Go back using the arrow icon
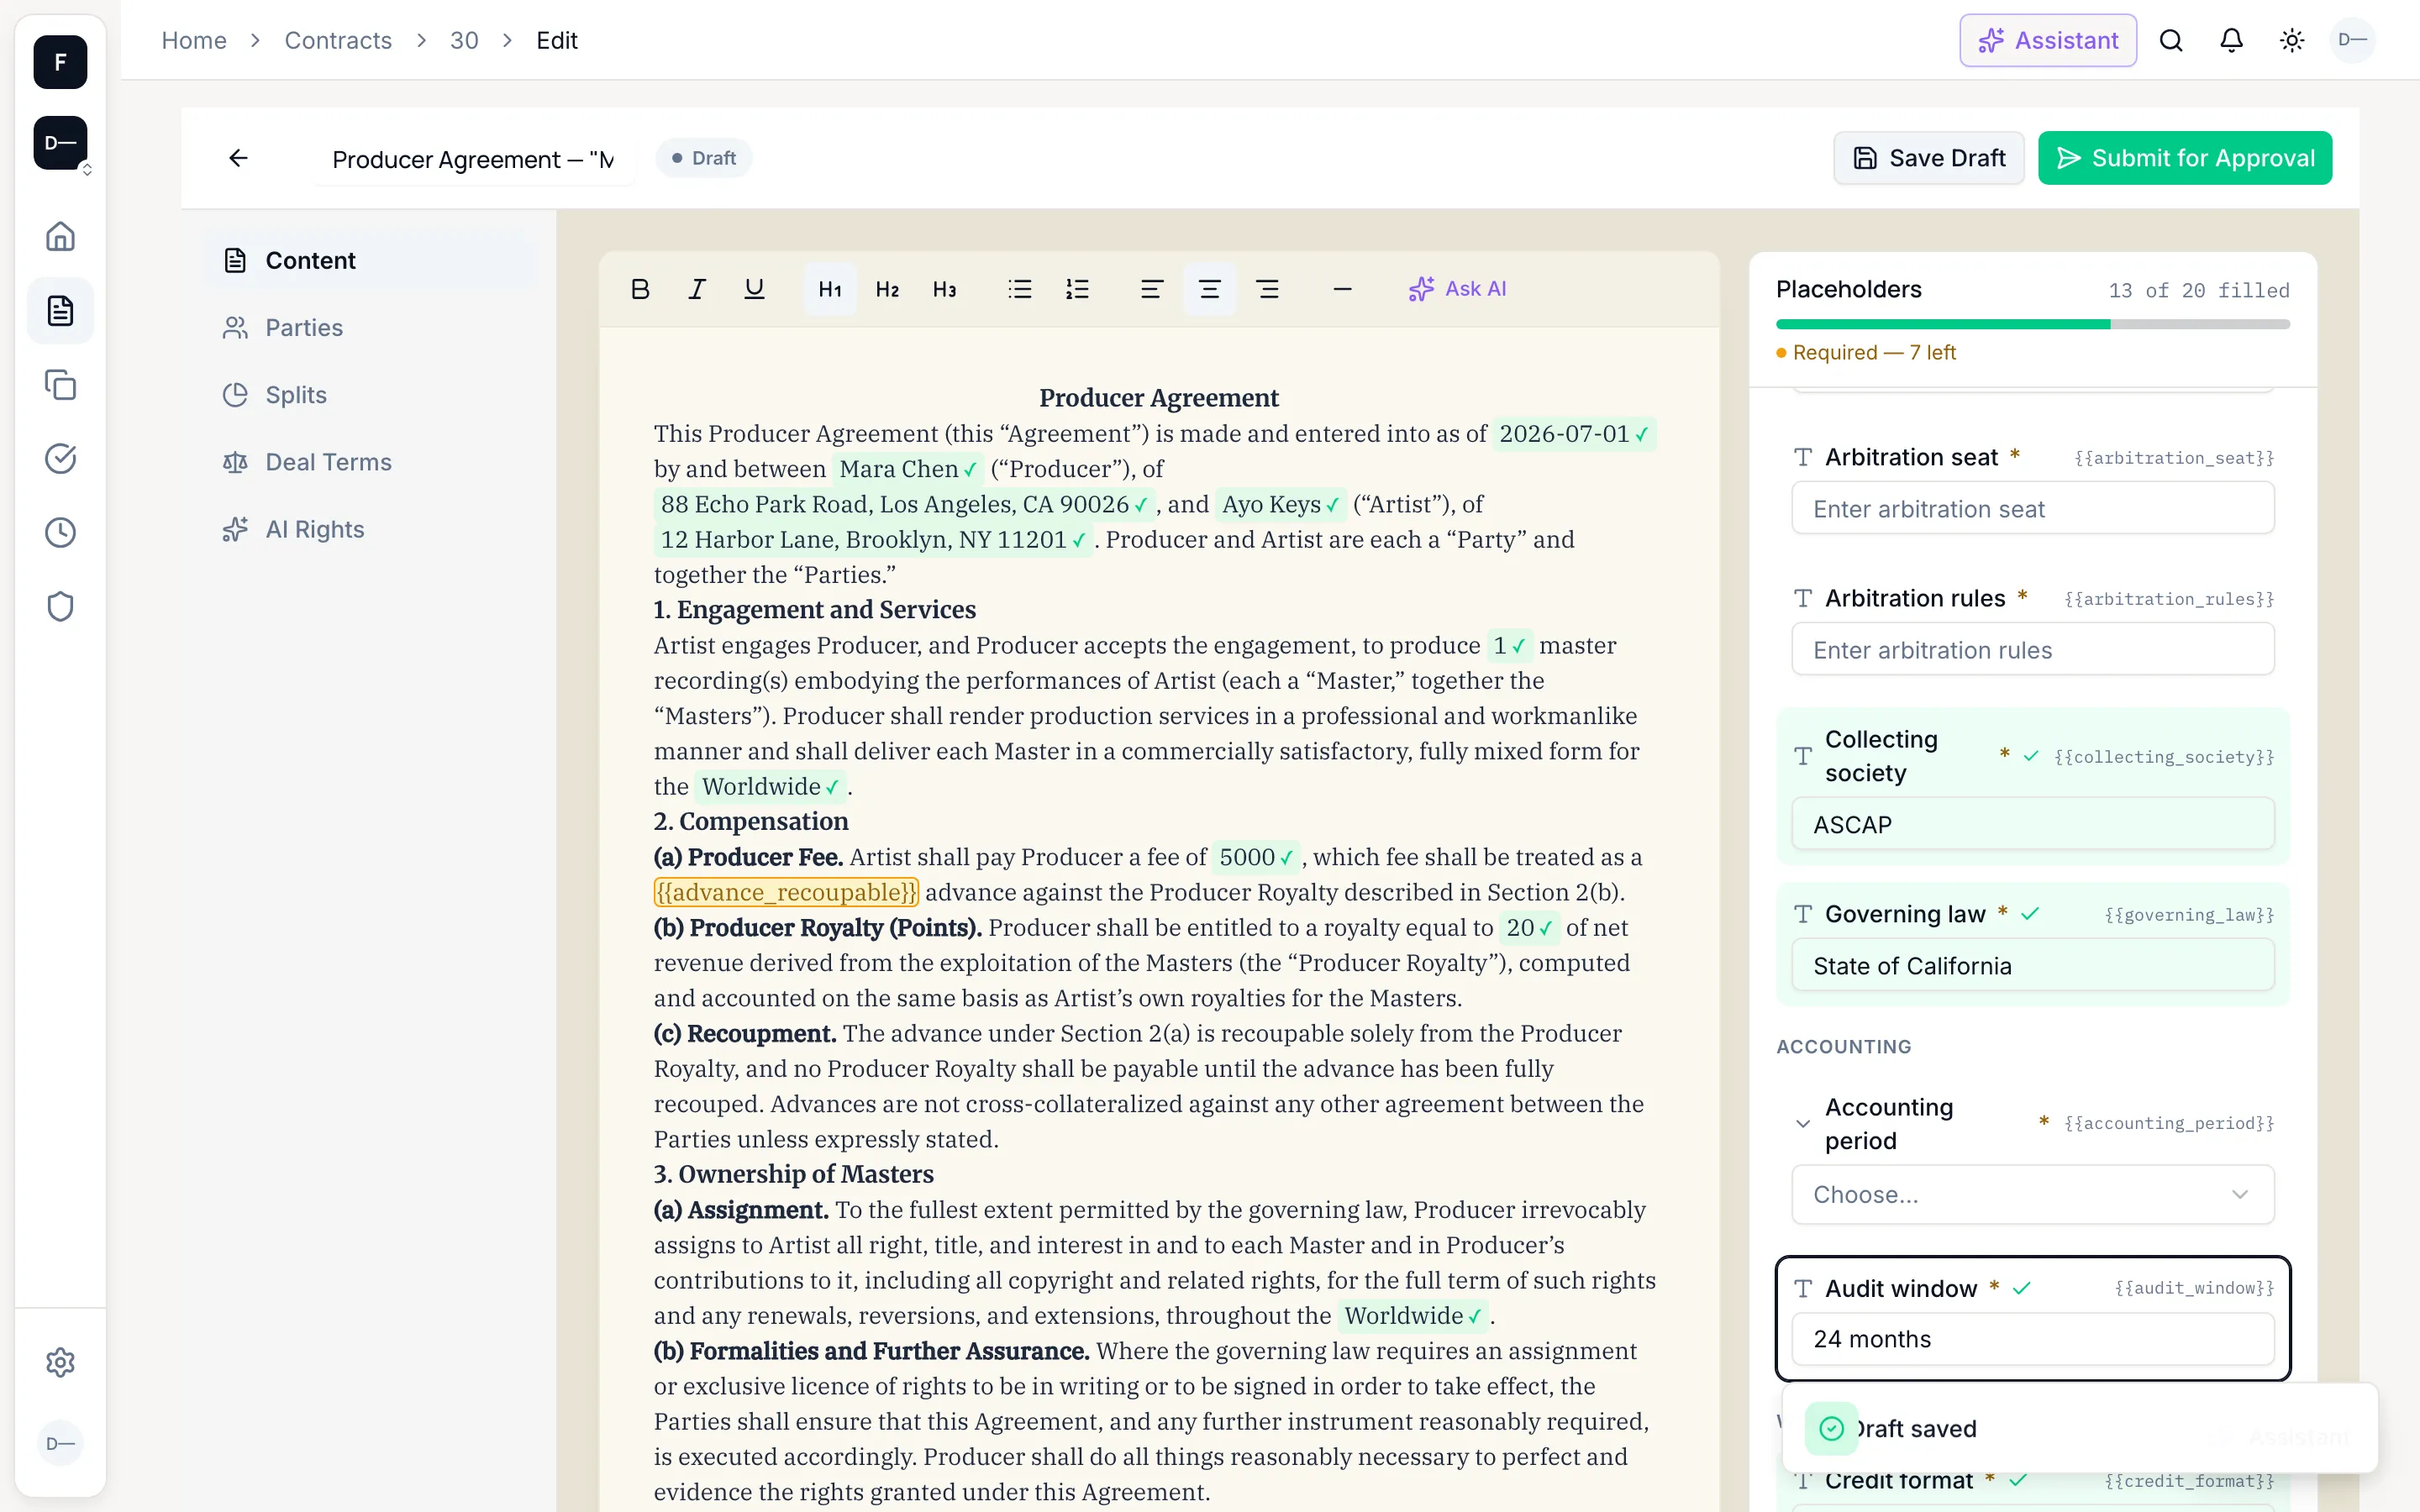 tap(238, 158)
